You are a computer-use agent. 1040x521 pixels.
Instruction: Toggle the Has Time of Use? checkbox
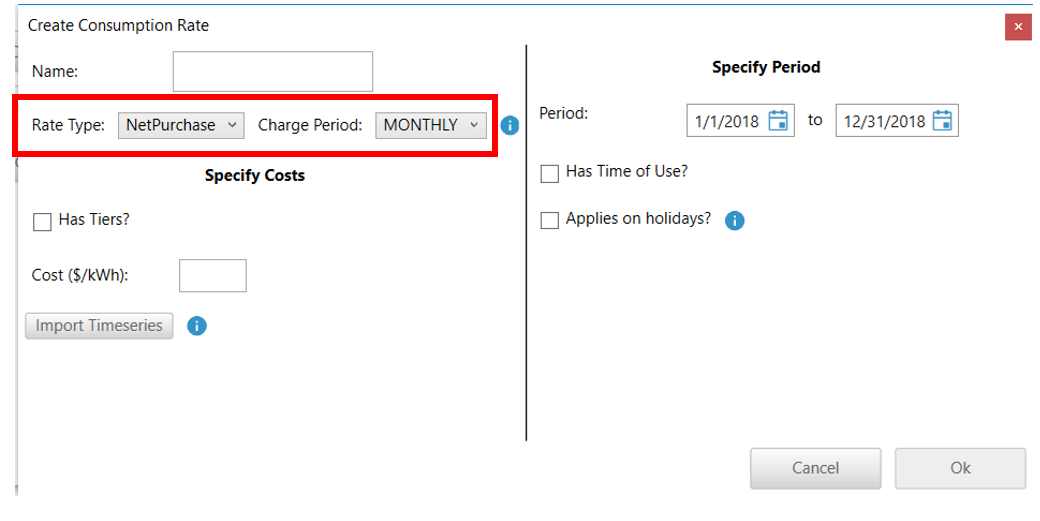coord(549,174)
